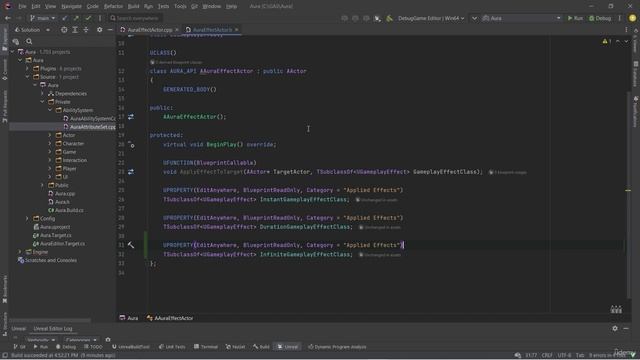This screenshot has width=640, height=360.
Task: Go to next highlighted problem arrow
Action: pyautogui.click(x=626, y=41)
